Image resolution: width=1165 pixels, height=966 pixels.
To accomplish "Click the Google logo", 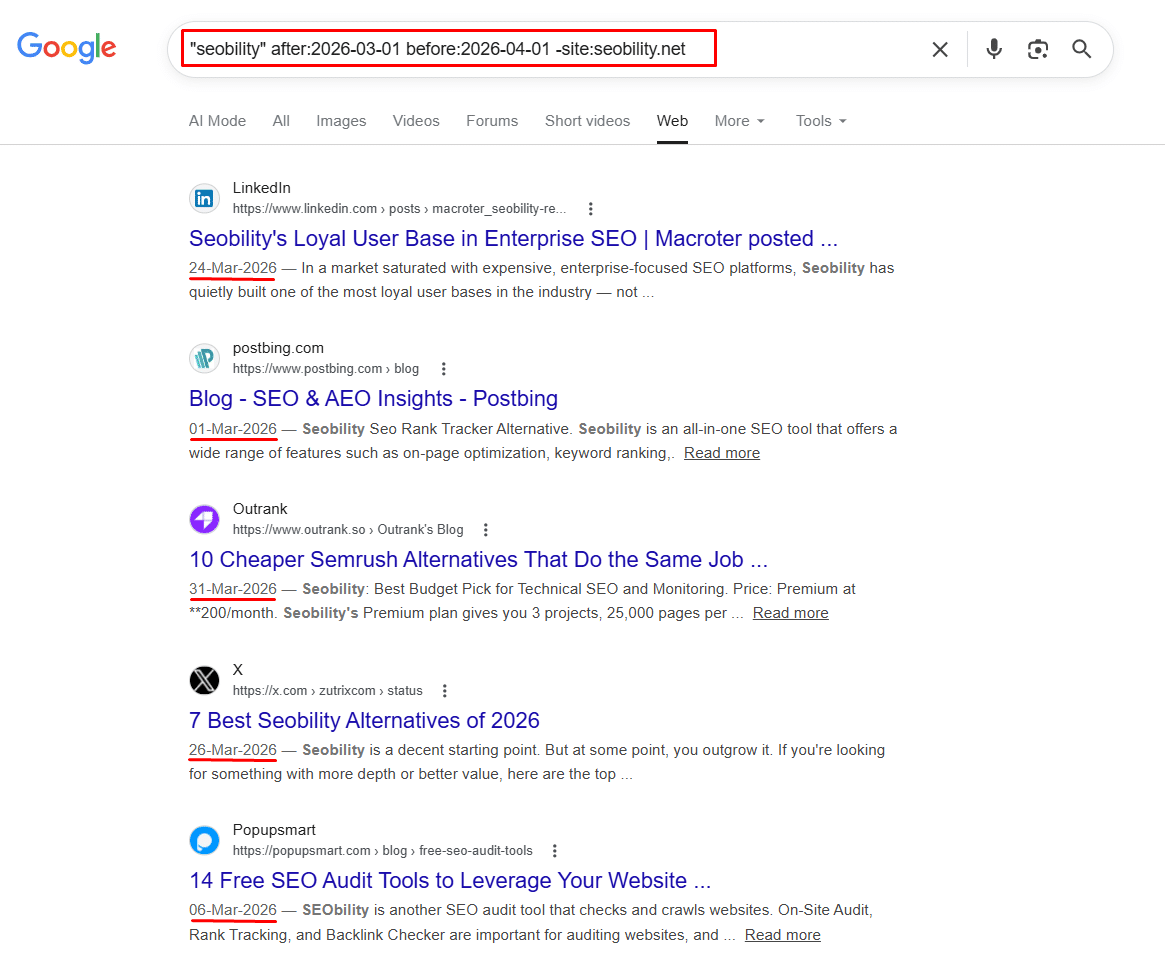I will tap(67, 48).
